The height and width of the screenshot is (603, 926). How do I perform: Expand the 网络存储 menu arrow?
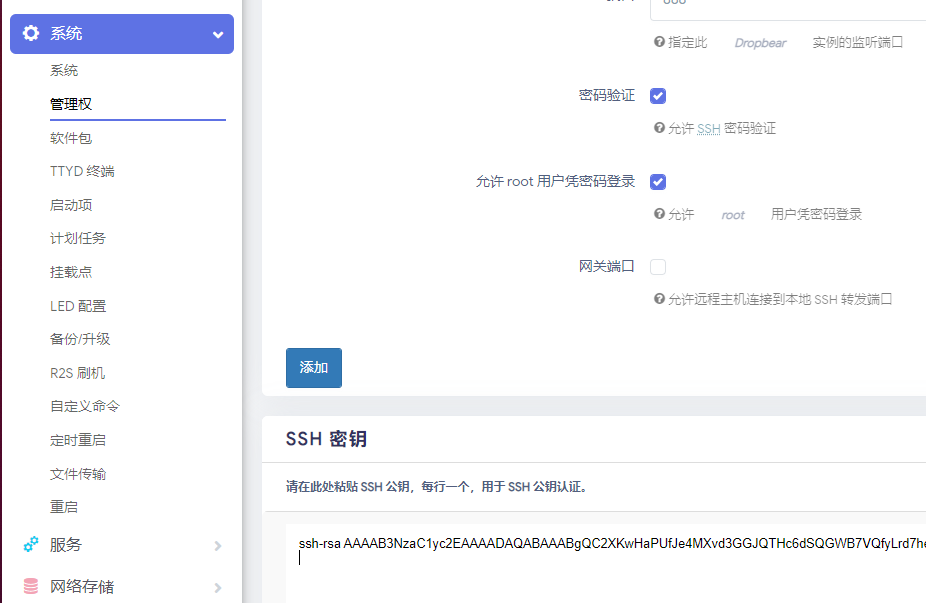pyautogui.click(x=217, y=588)
